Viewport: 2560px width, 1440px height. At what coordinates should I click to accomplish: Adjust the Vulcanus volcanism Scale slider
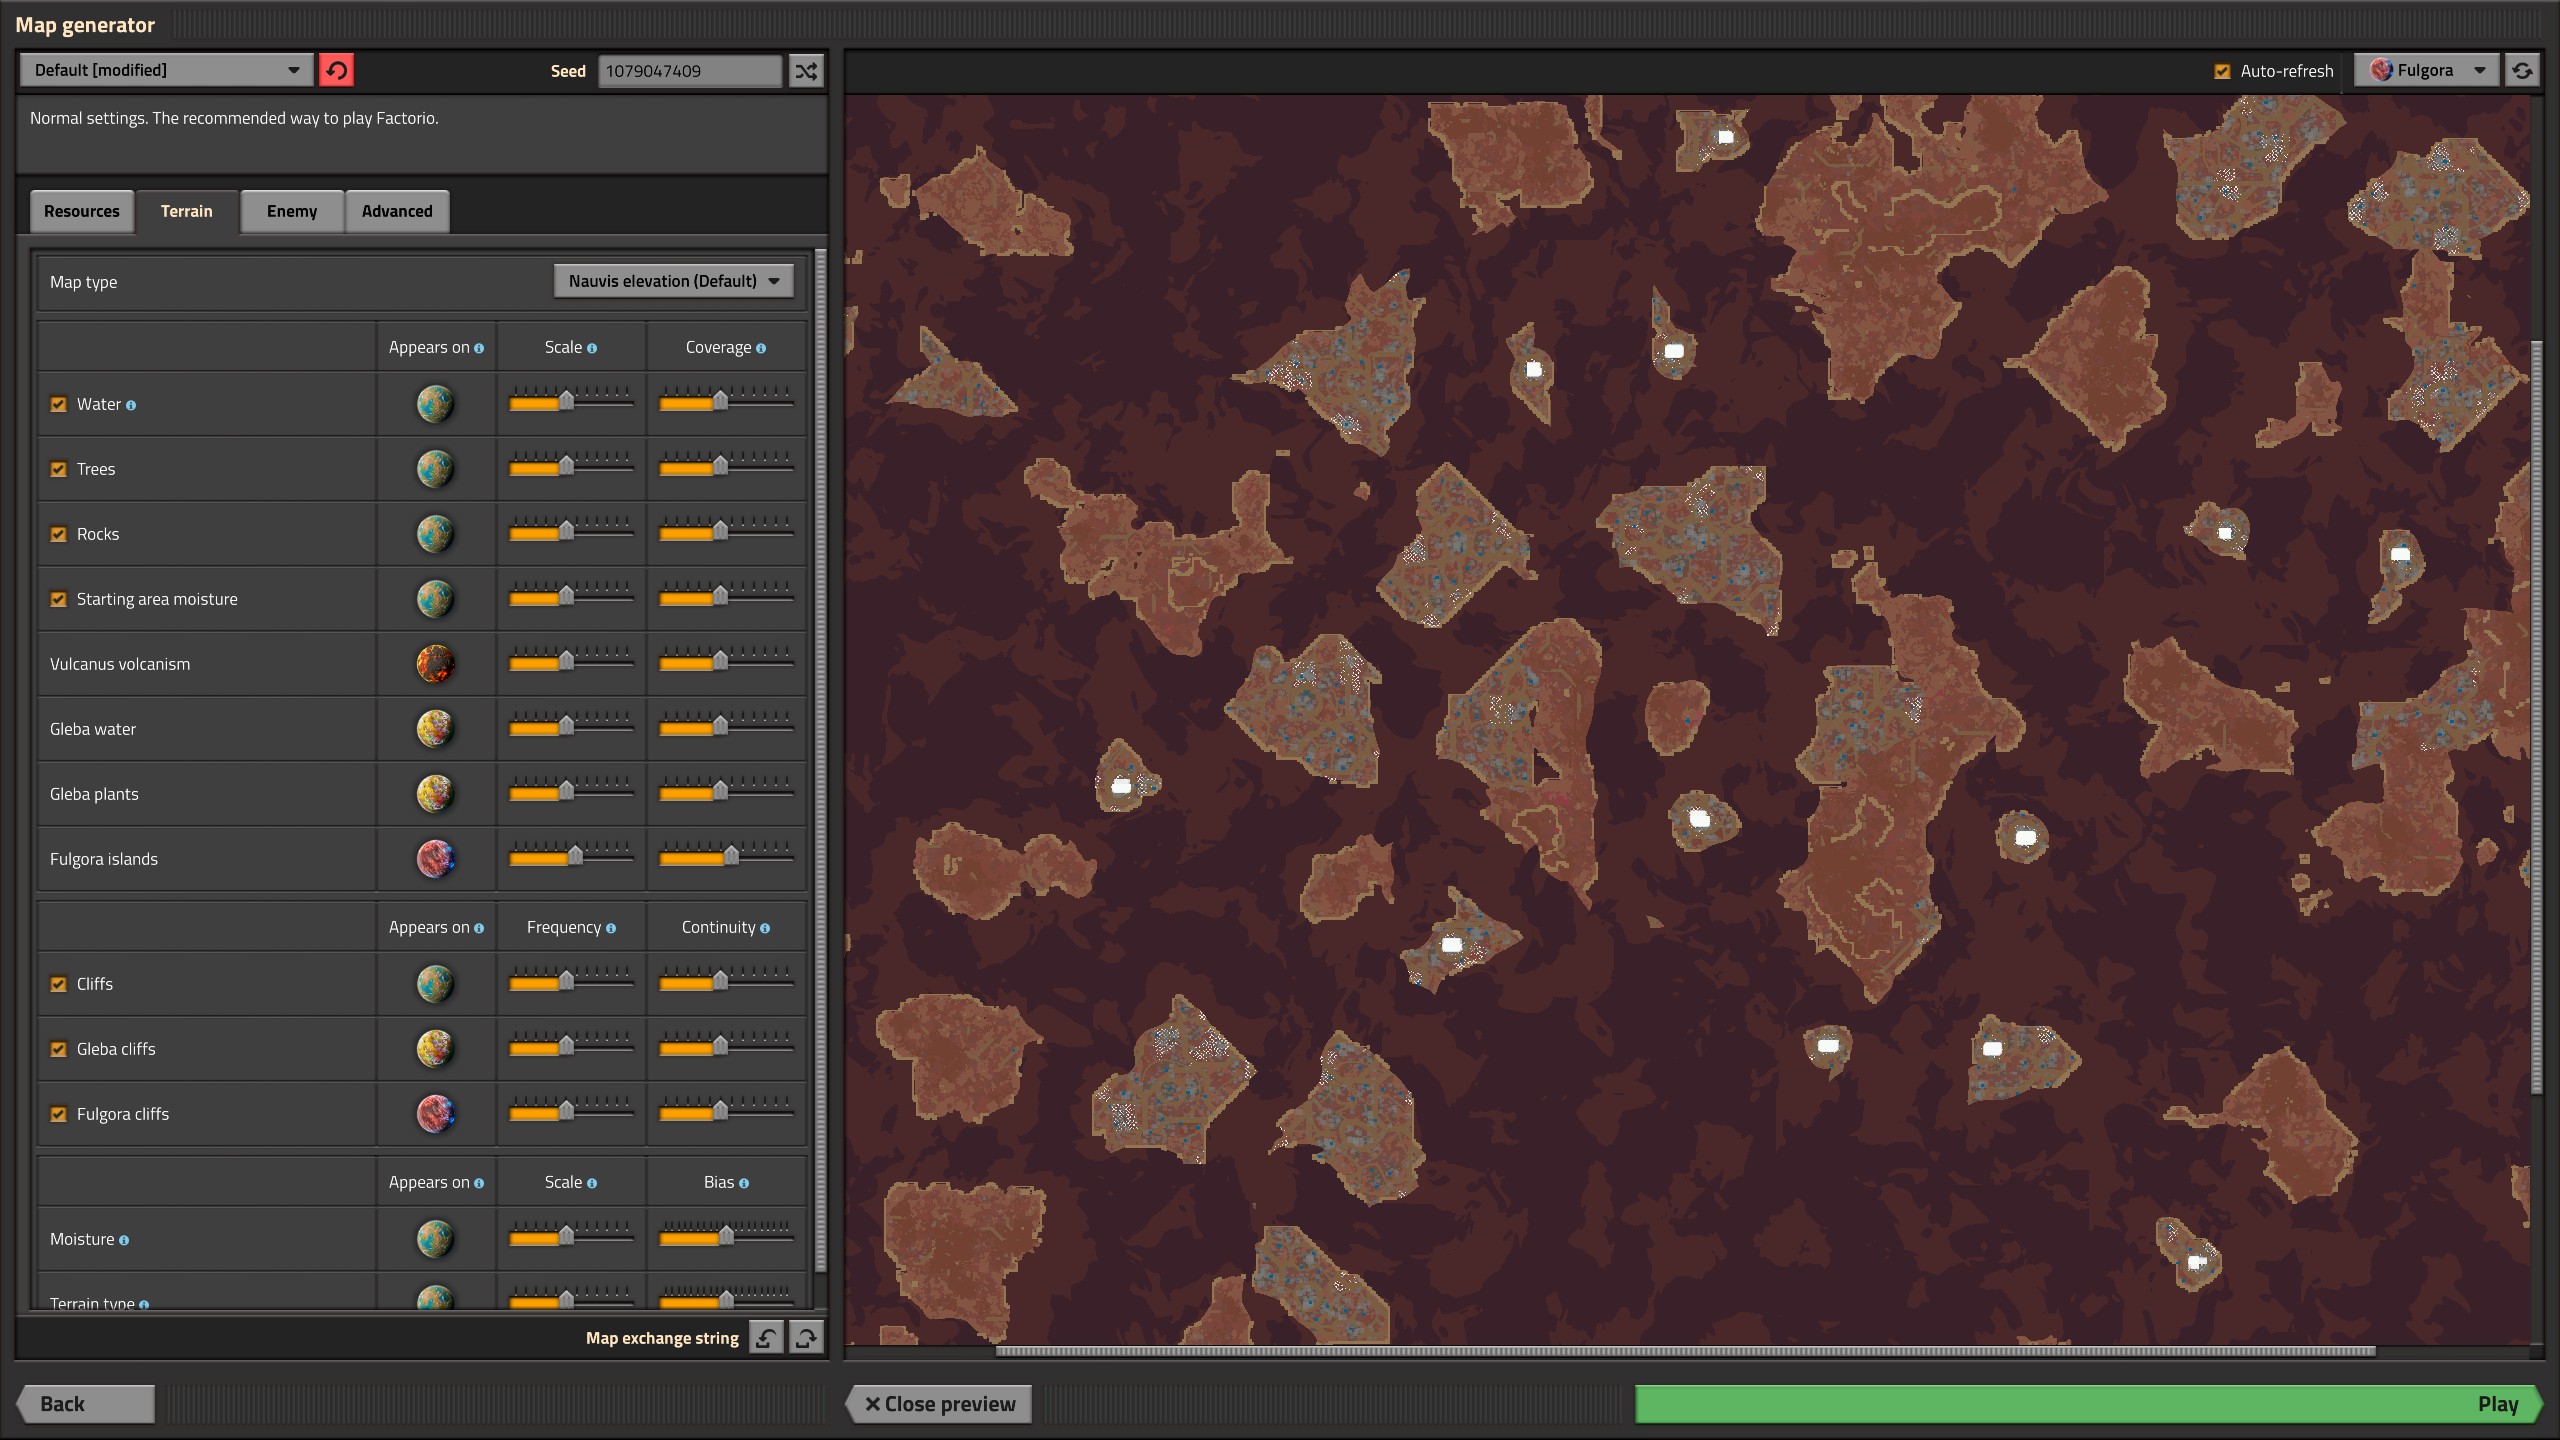point(571,661)
